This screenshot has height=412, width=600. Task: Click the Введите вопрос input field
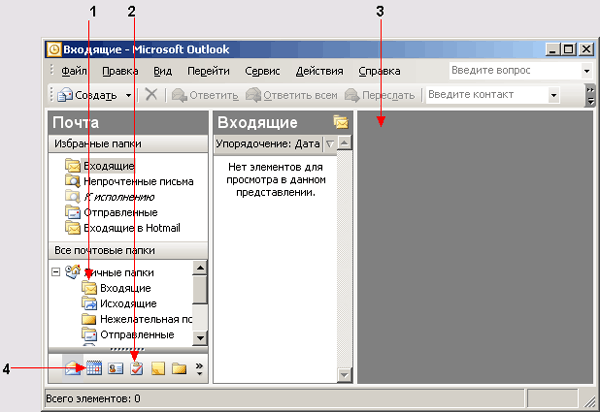coord(515,71)
